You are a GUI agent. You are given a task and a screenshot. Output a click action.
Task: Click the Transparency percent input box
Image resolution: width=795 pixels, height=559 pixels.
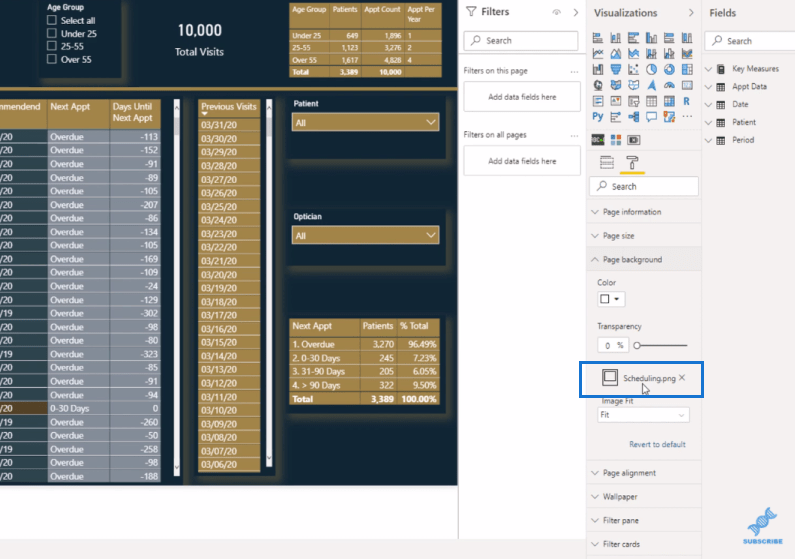point(612,345)
